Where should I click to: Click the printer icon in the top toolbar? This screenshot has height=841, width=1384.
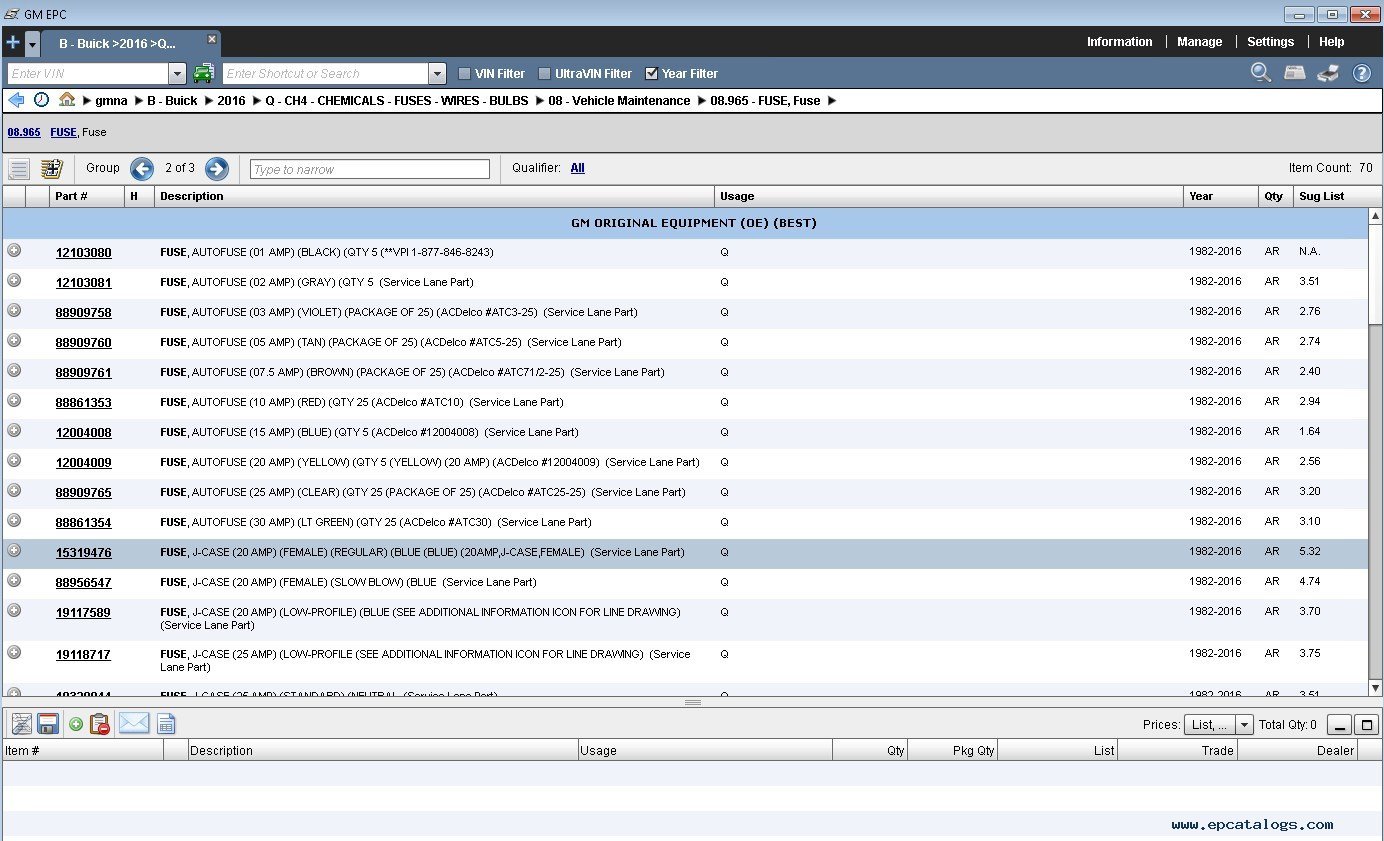(x=1328, y=73)
